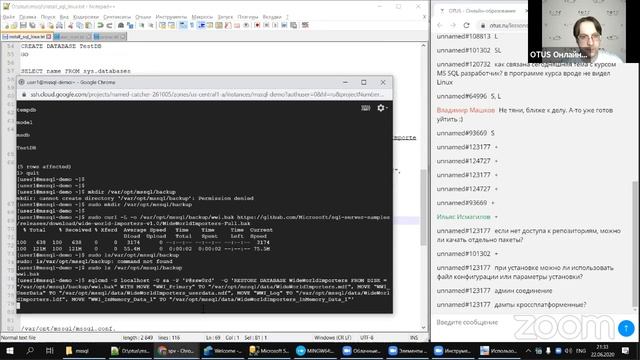The width and height of the screenshot is (640, 360).
Task: Click the browser Forward arrow in OTUS window
Action: (453, 25)
